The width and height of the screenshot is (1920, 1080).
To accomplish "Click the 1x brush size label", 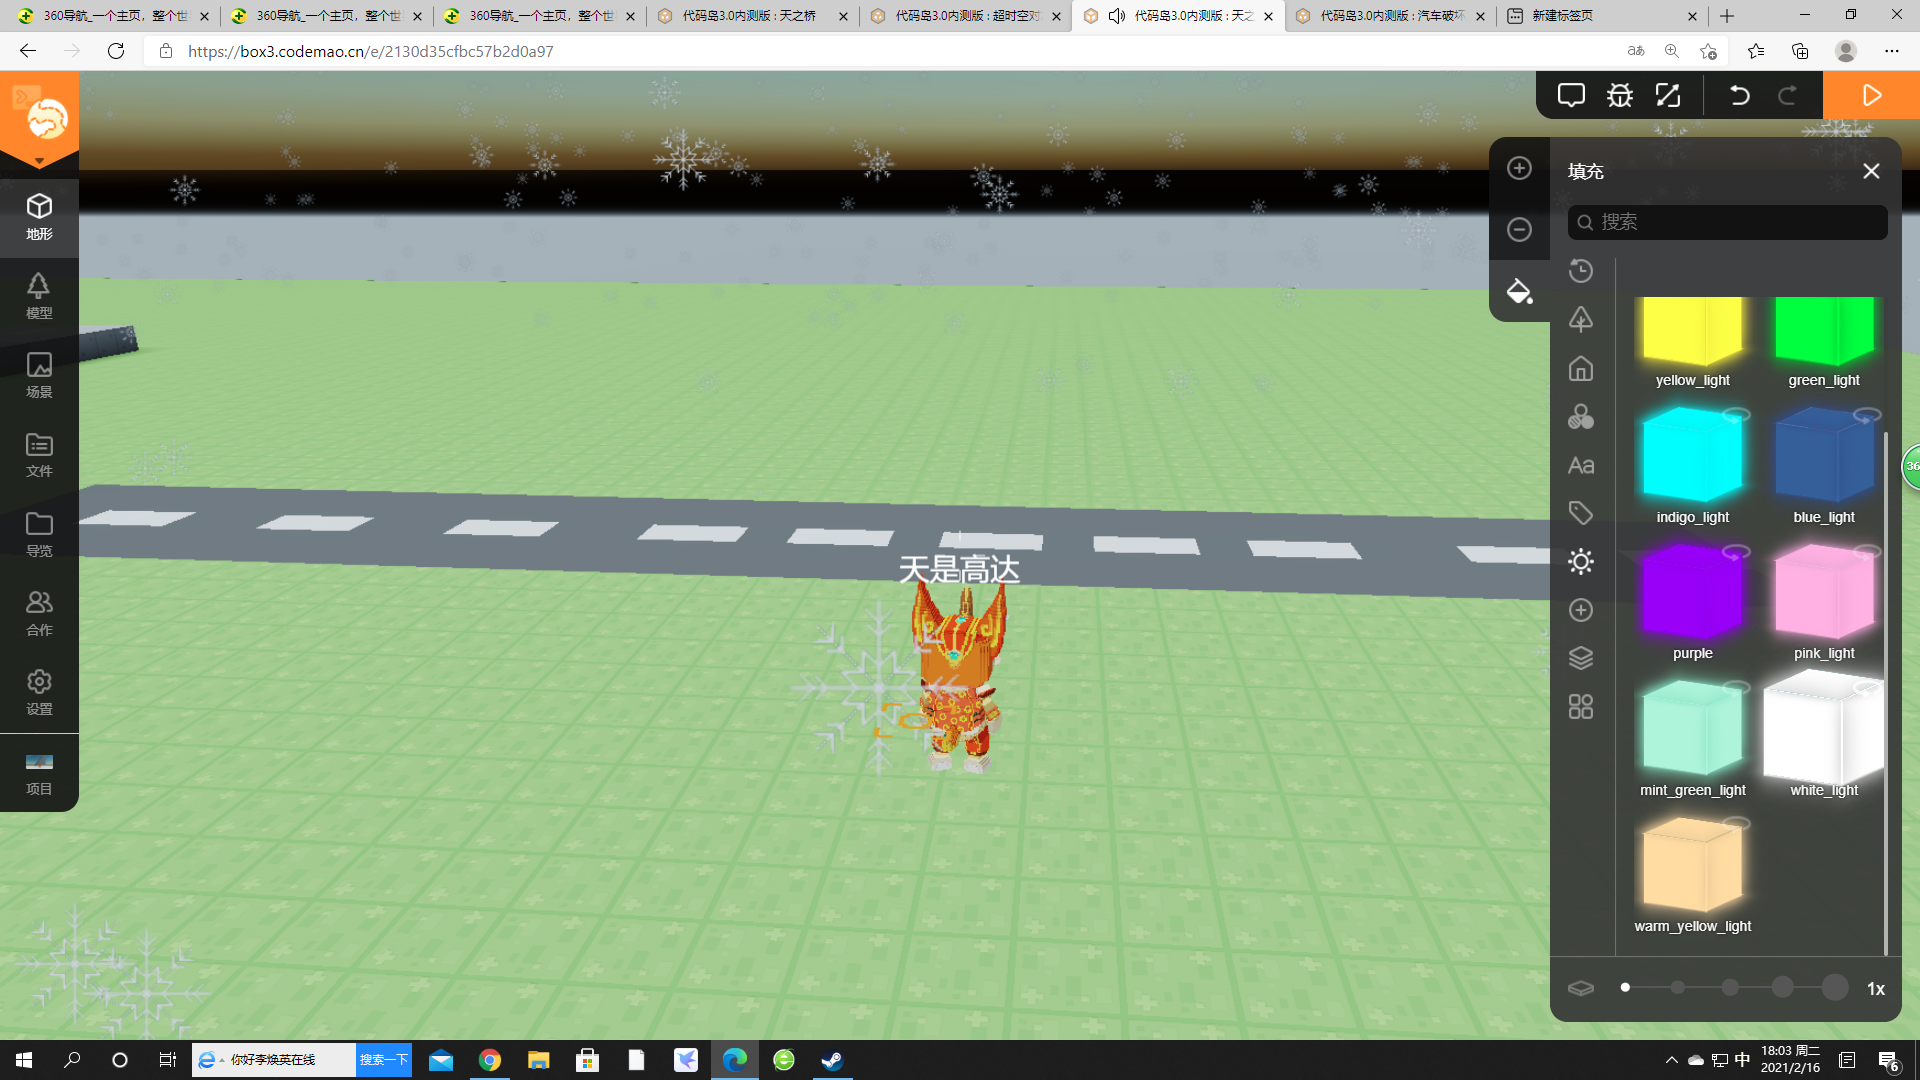I will click(x=1876, y=989).
